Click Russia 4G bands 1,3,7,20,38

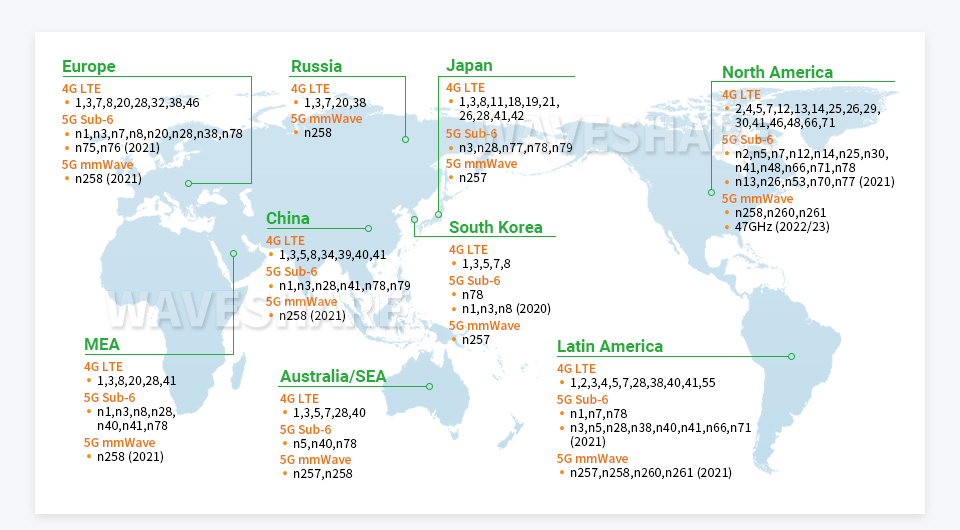point(335,103)
